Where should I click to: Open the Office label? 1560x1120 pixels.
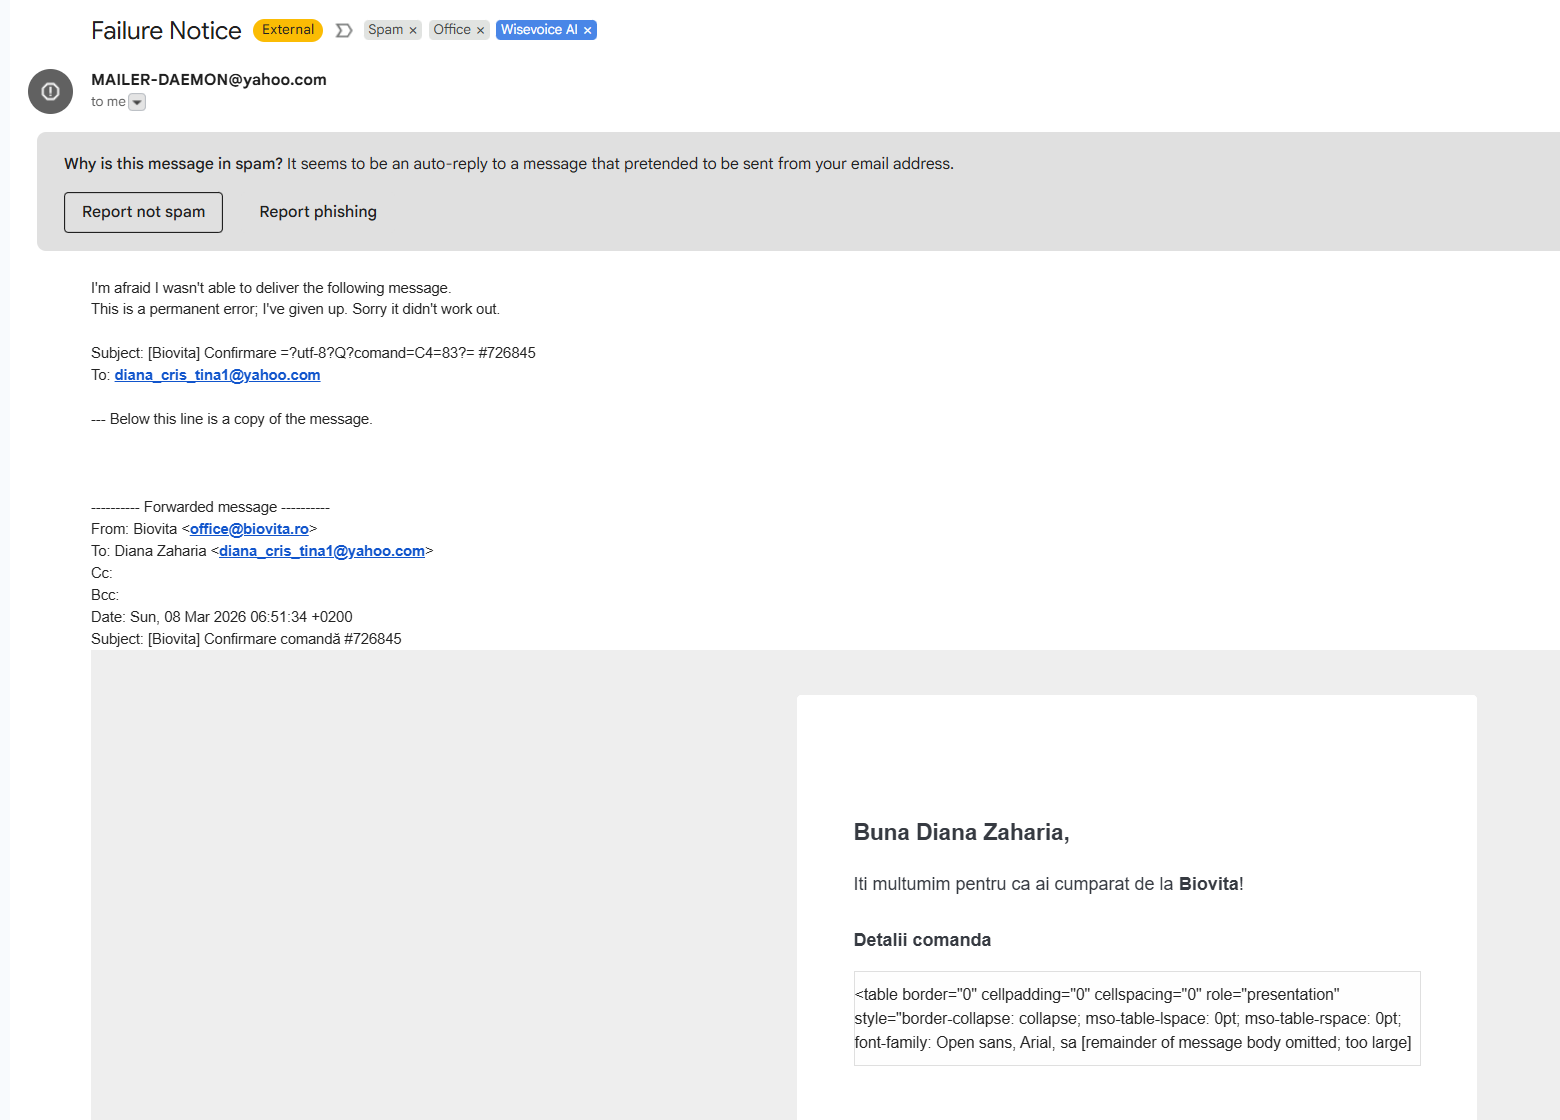452,30
